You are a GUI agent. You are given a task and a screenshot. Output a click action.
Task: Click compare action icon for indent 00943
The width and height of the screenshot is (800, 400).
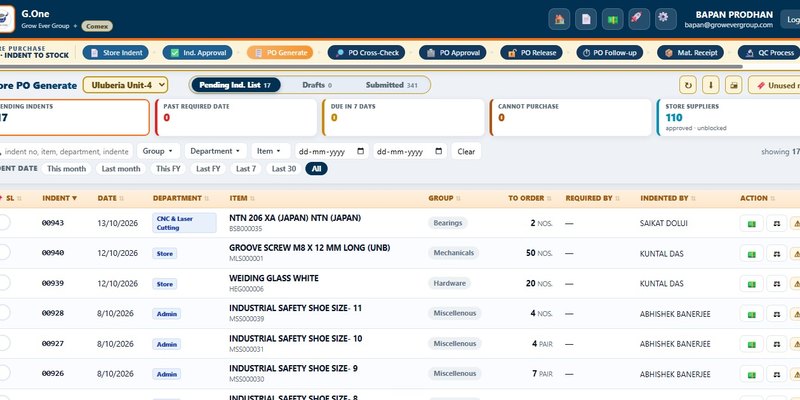pyautogui.click(x=777, y=223)
